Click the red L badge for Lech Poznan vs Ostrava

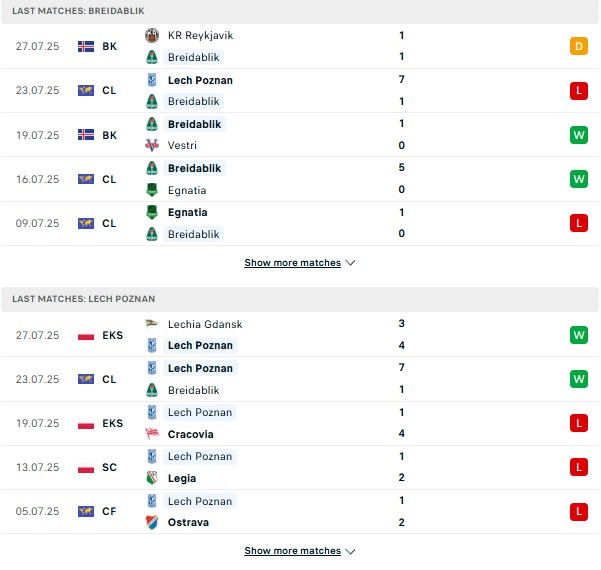(579, 511)
